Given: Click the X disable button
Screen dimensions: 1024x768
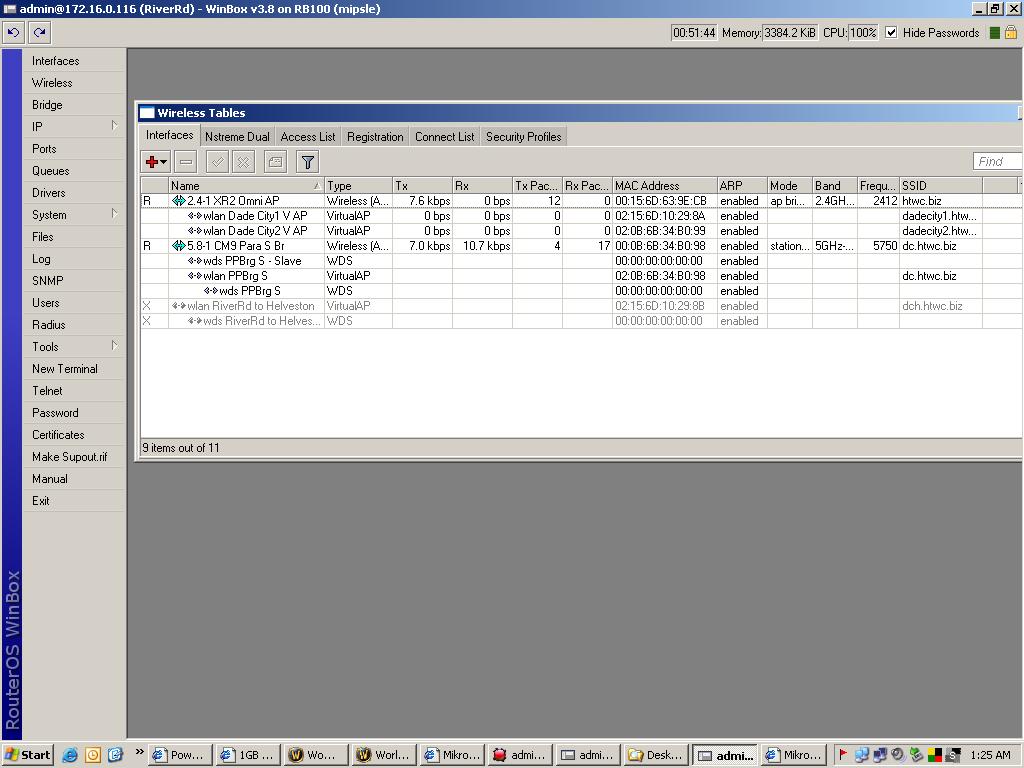Looking at the screenshot, I should click(x=243, y=162).
